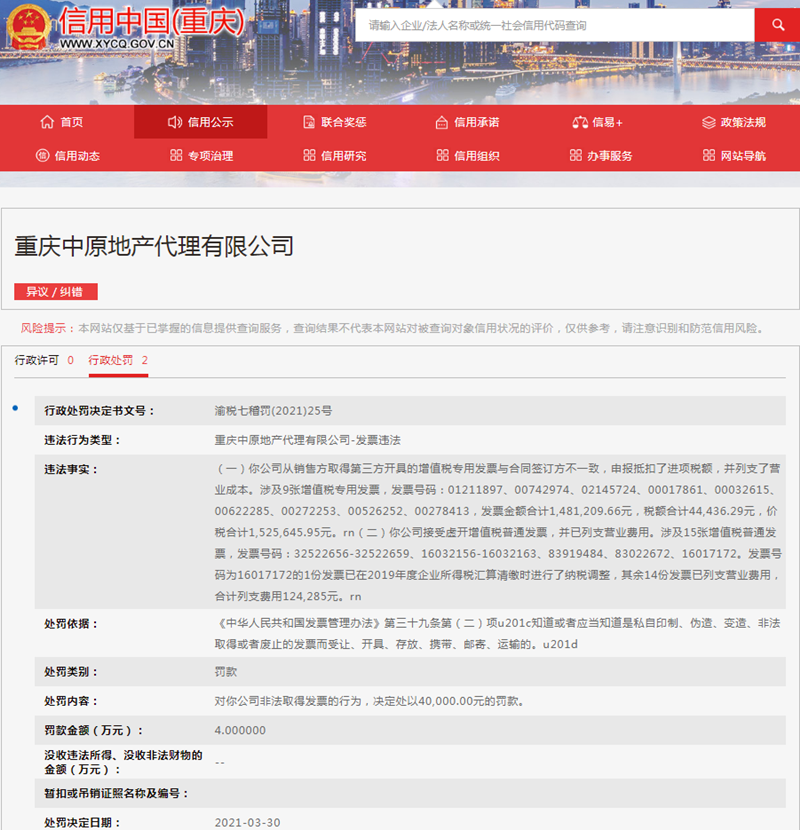Click the document icon beside 联合奖惩
Screen dimensions: 800x830
tap(309, 122)
